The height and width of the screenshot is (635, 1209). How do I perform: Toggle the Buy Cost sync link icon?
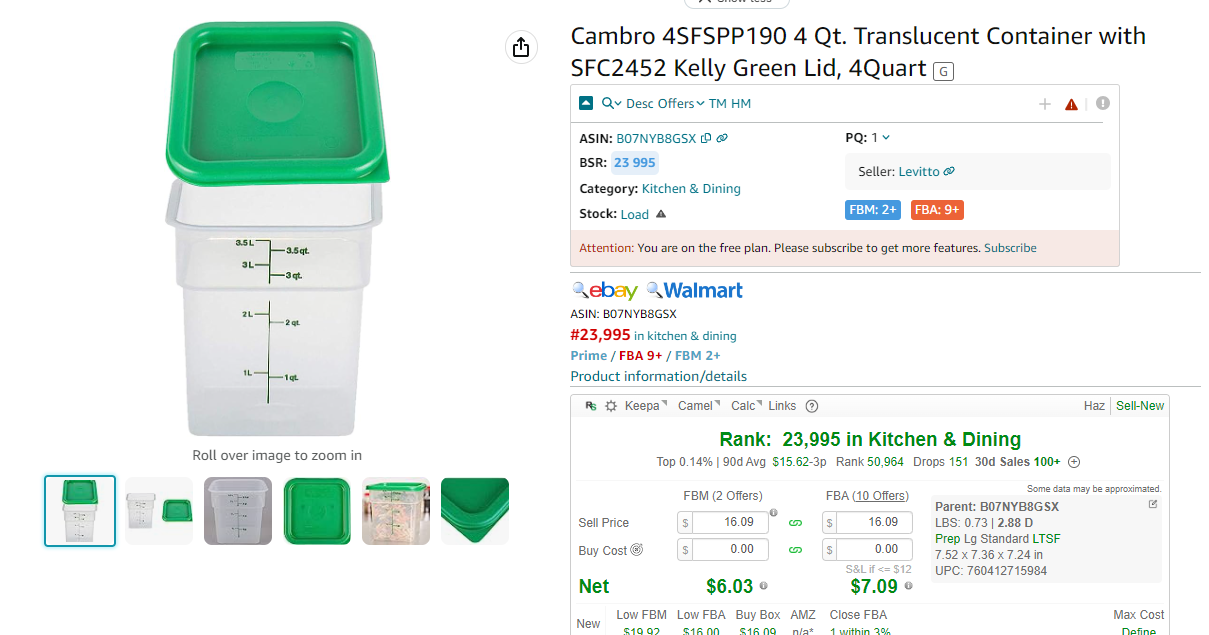tap(796, 549)
